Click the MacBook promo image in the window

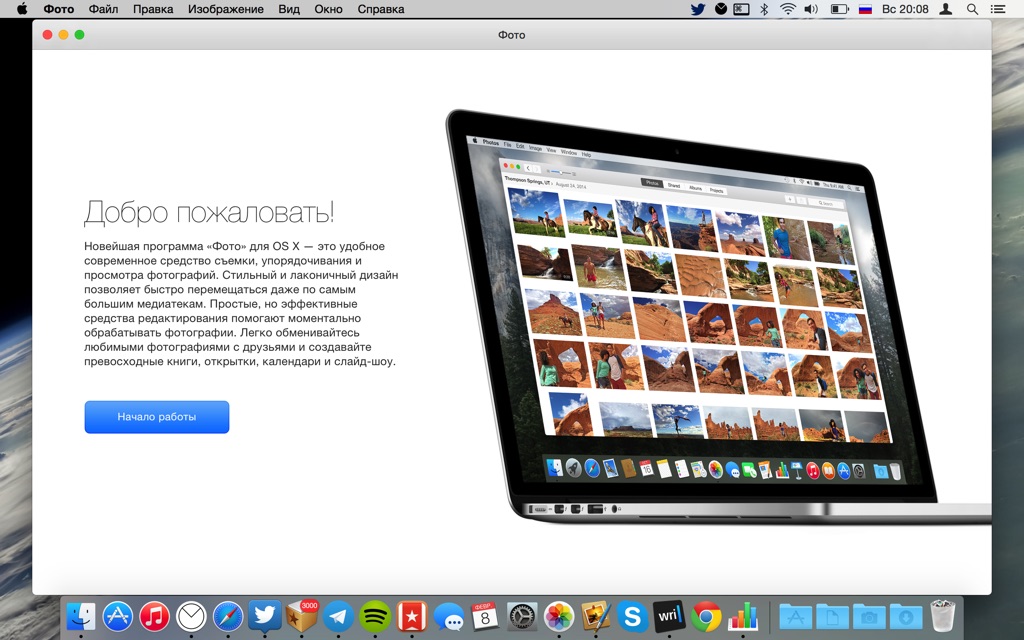coord(718,318)
